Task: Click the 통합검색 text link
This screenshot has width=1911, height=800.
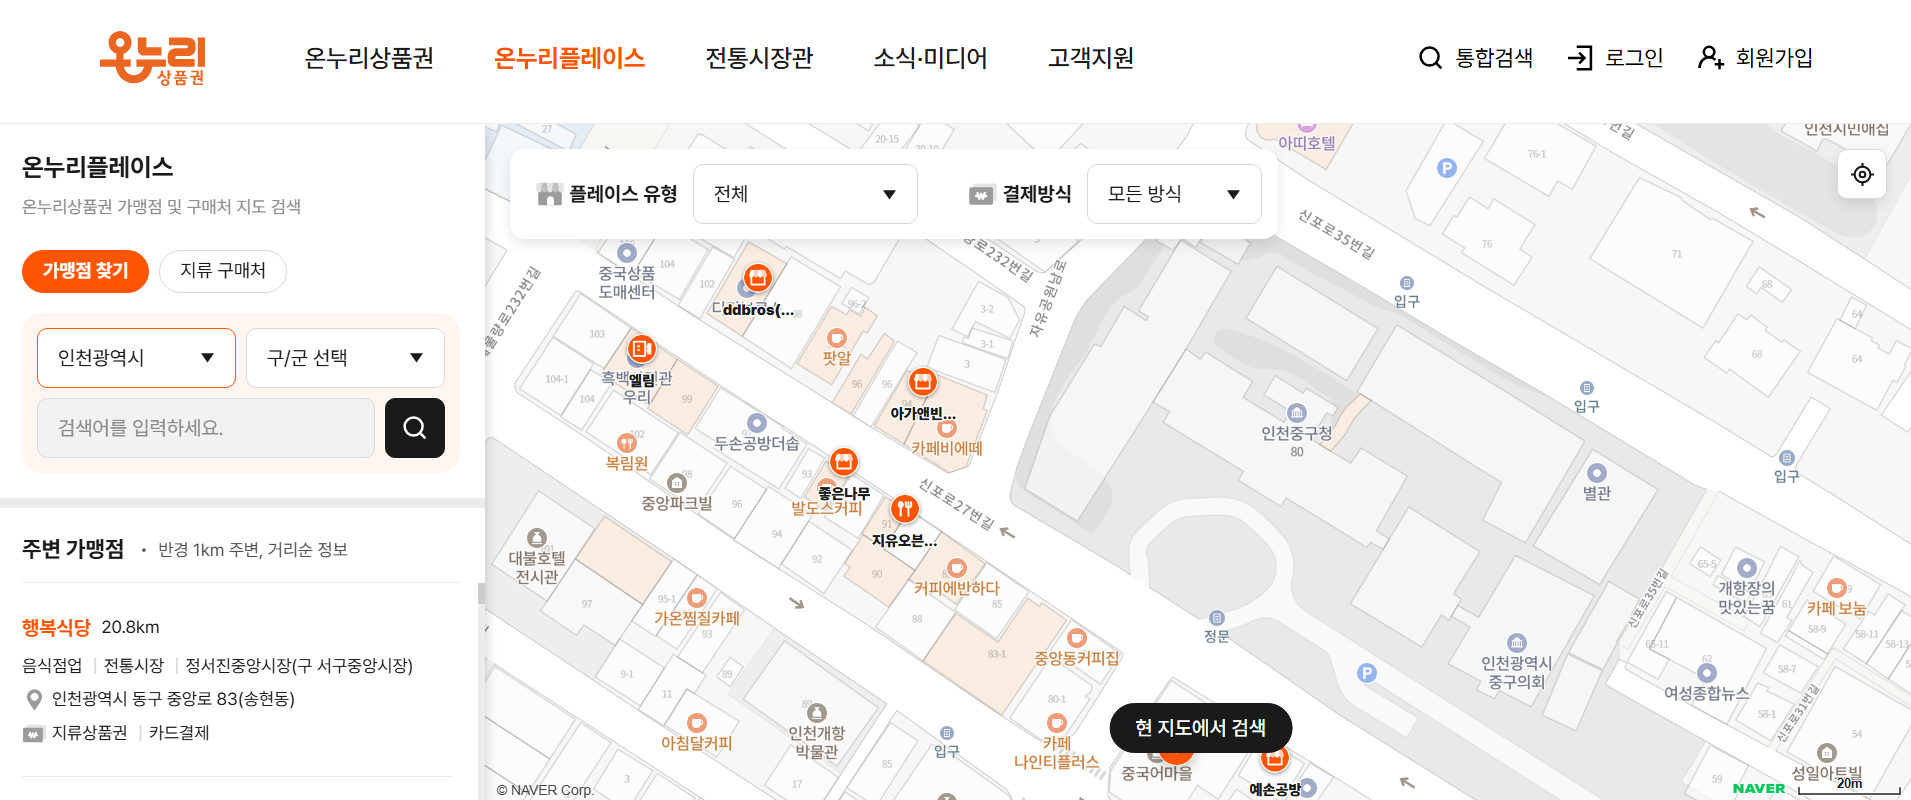Action: (x=1494, y=58)
